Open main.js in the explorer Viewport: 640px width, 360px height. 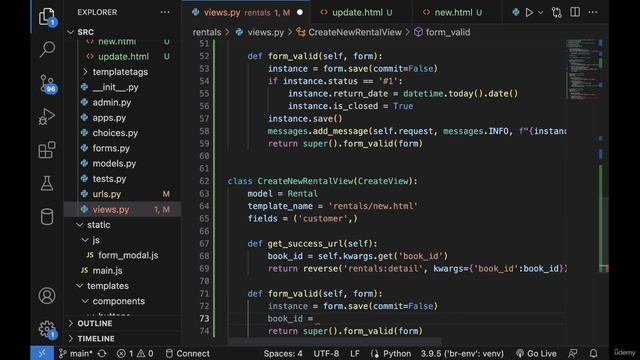pyautogui.click(x=107, y=270)
